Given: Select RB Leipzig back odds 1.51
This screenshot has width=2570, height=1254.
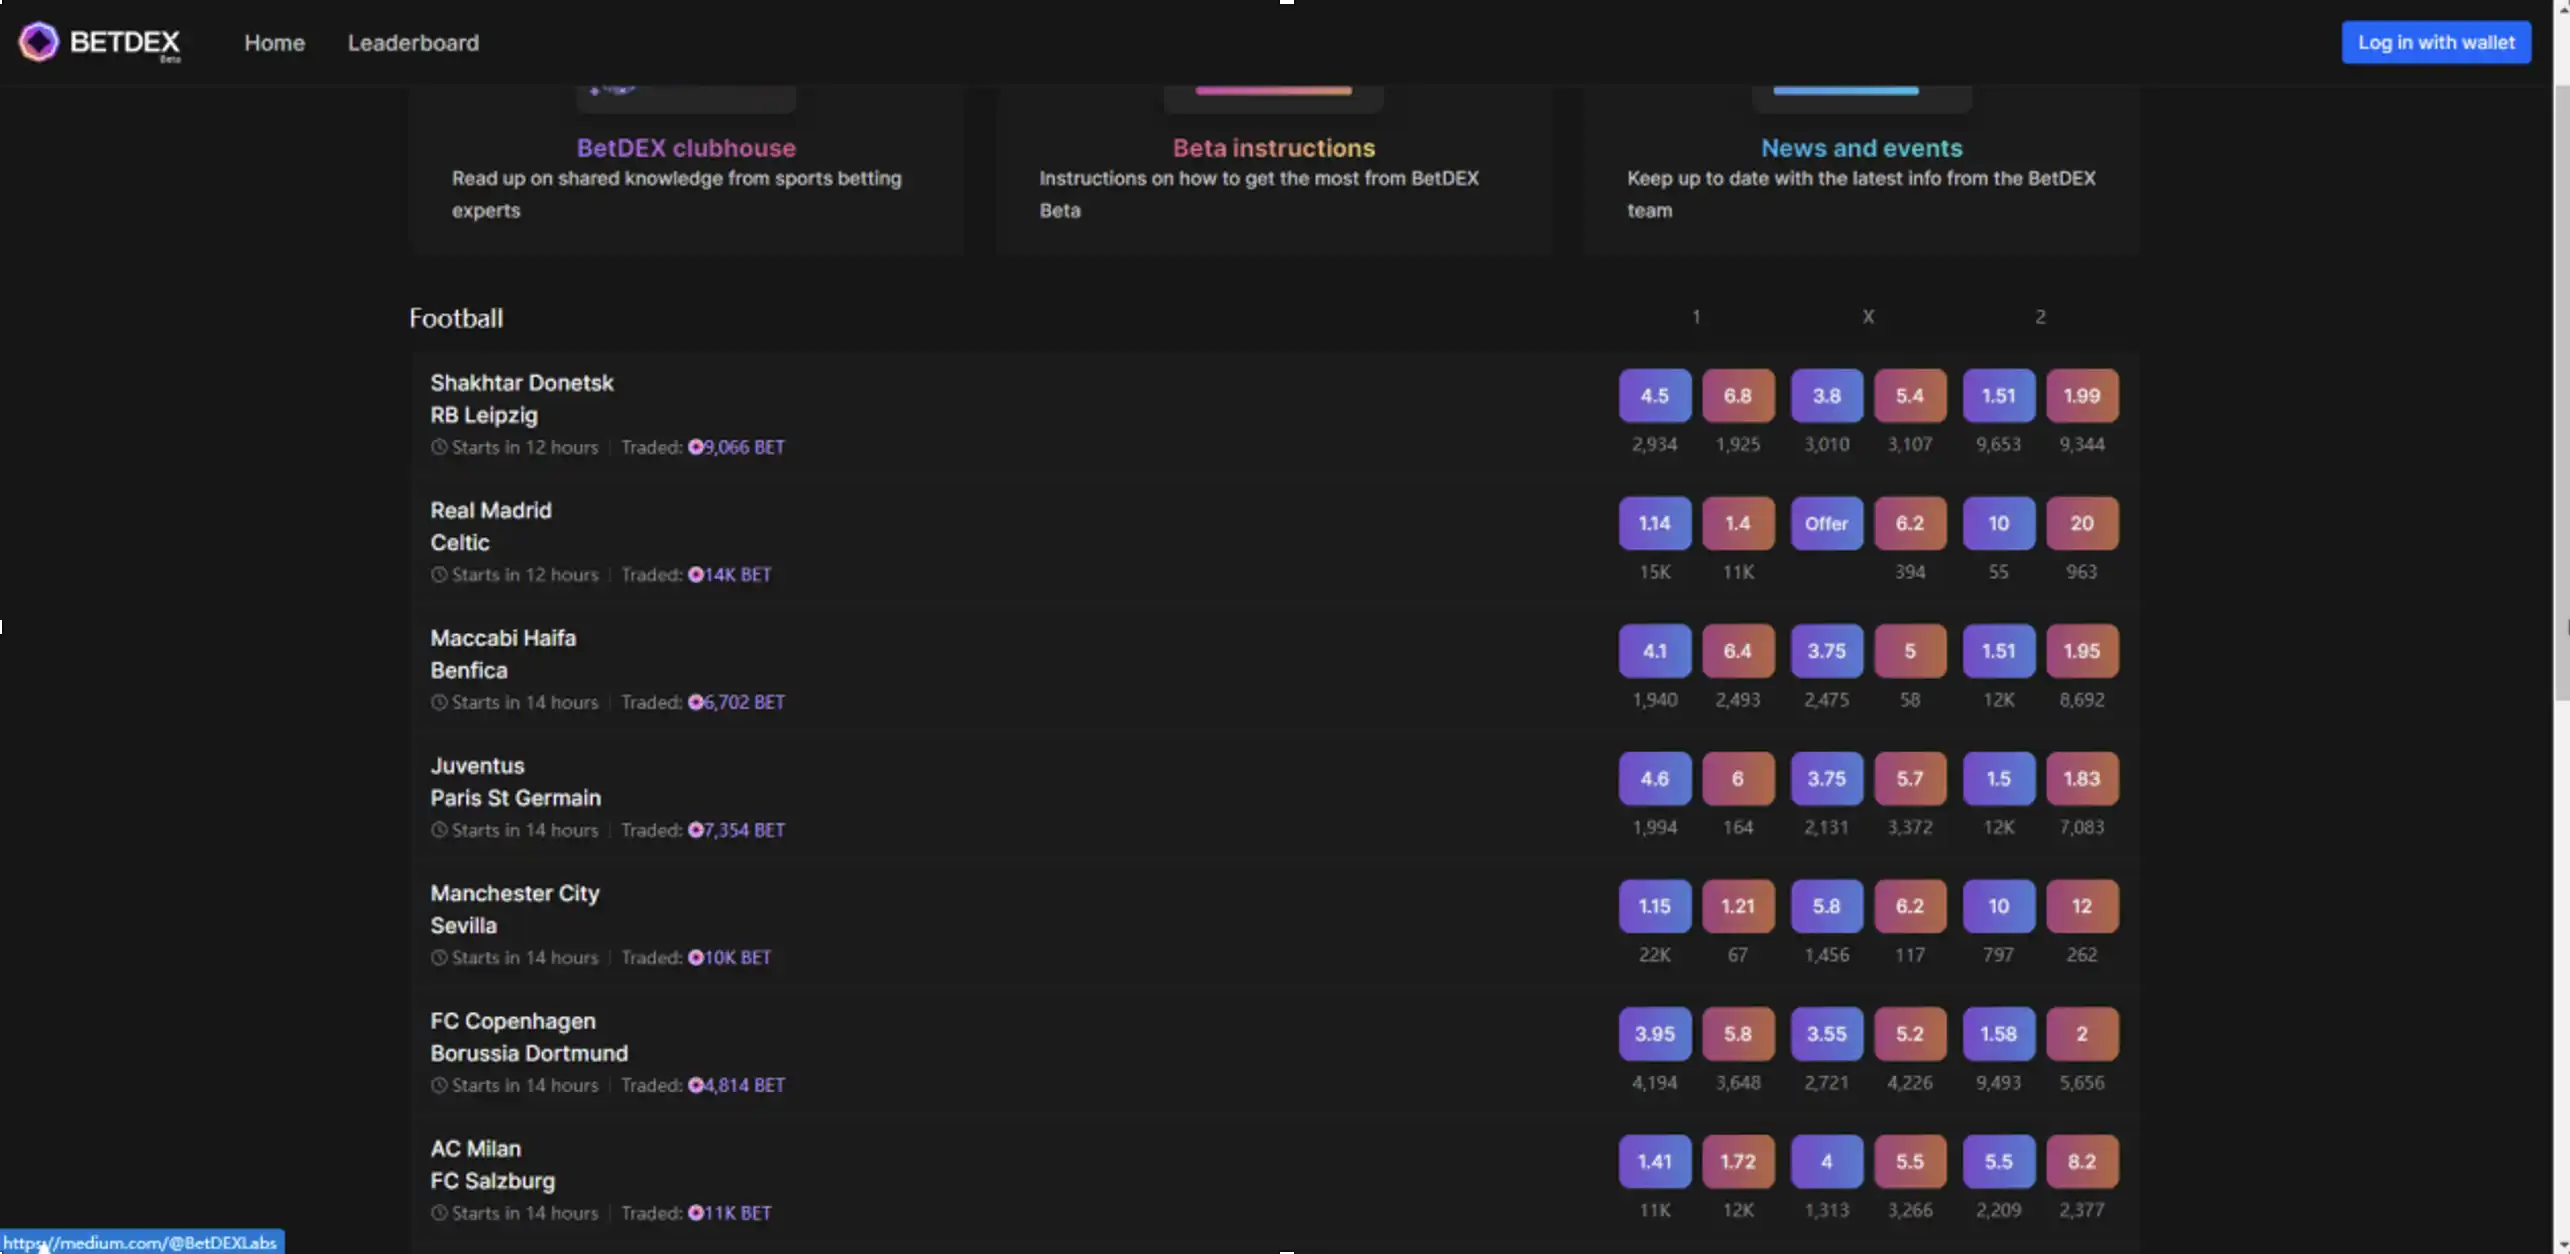Looking at the screenshot, I should [1998, 396].
